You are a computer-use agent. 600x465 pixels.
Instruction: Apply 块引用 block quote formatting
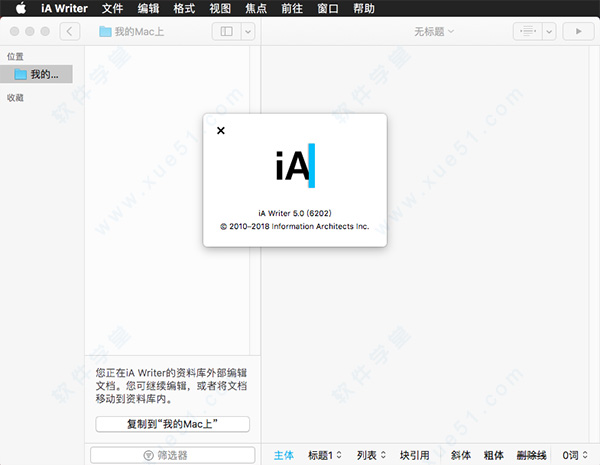coord(414,455)
